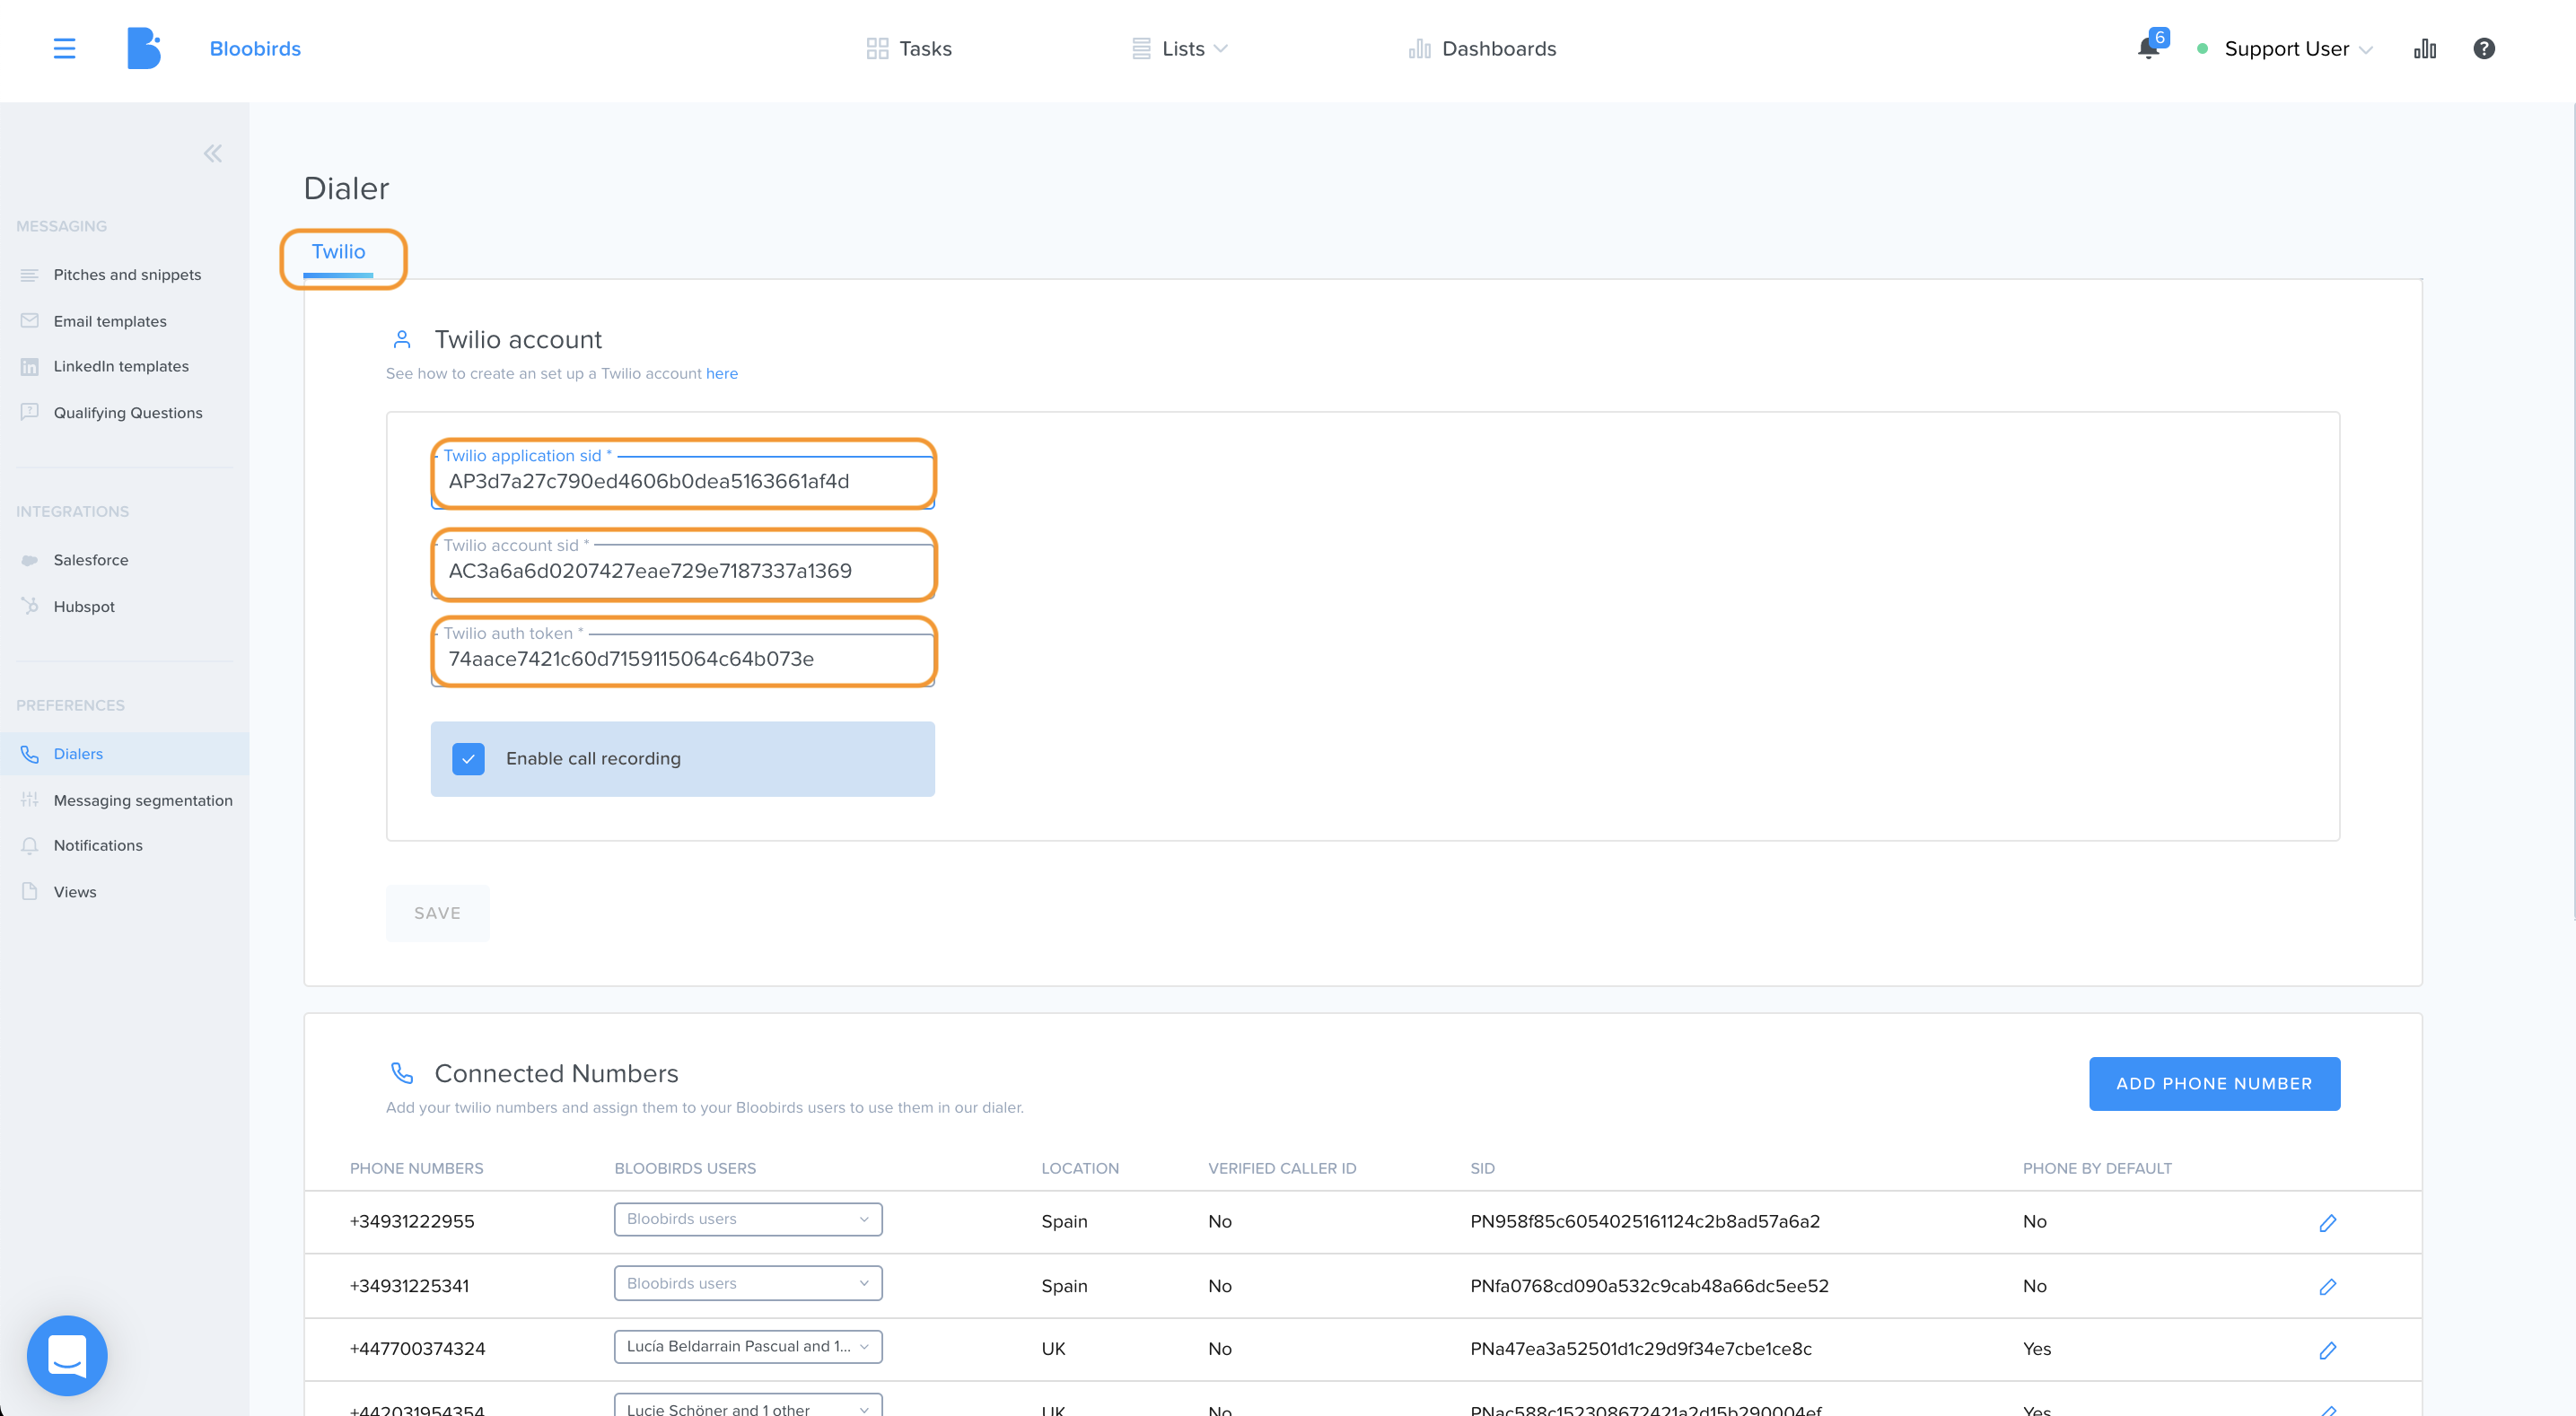Click the Notifications bell sidebar icon
2576x1416 pixels.
(29, 846)
